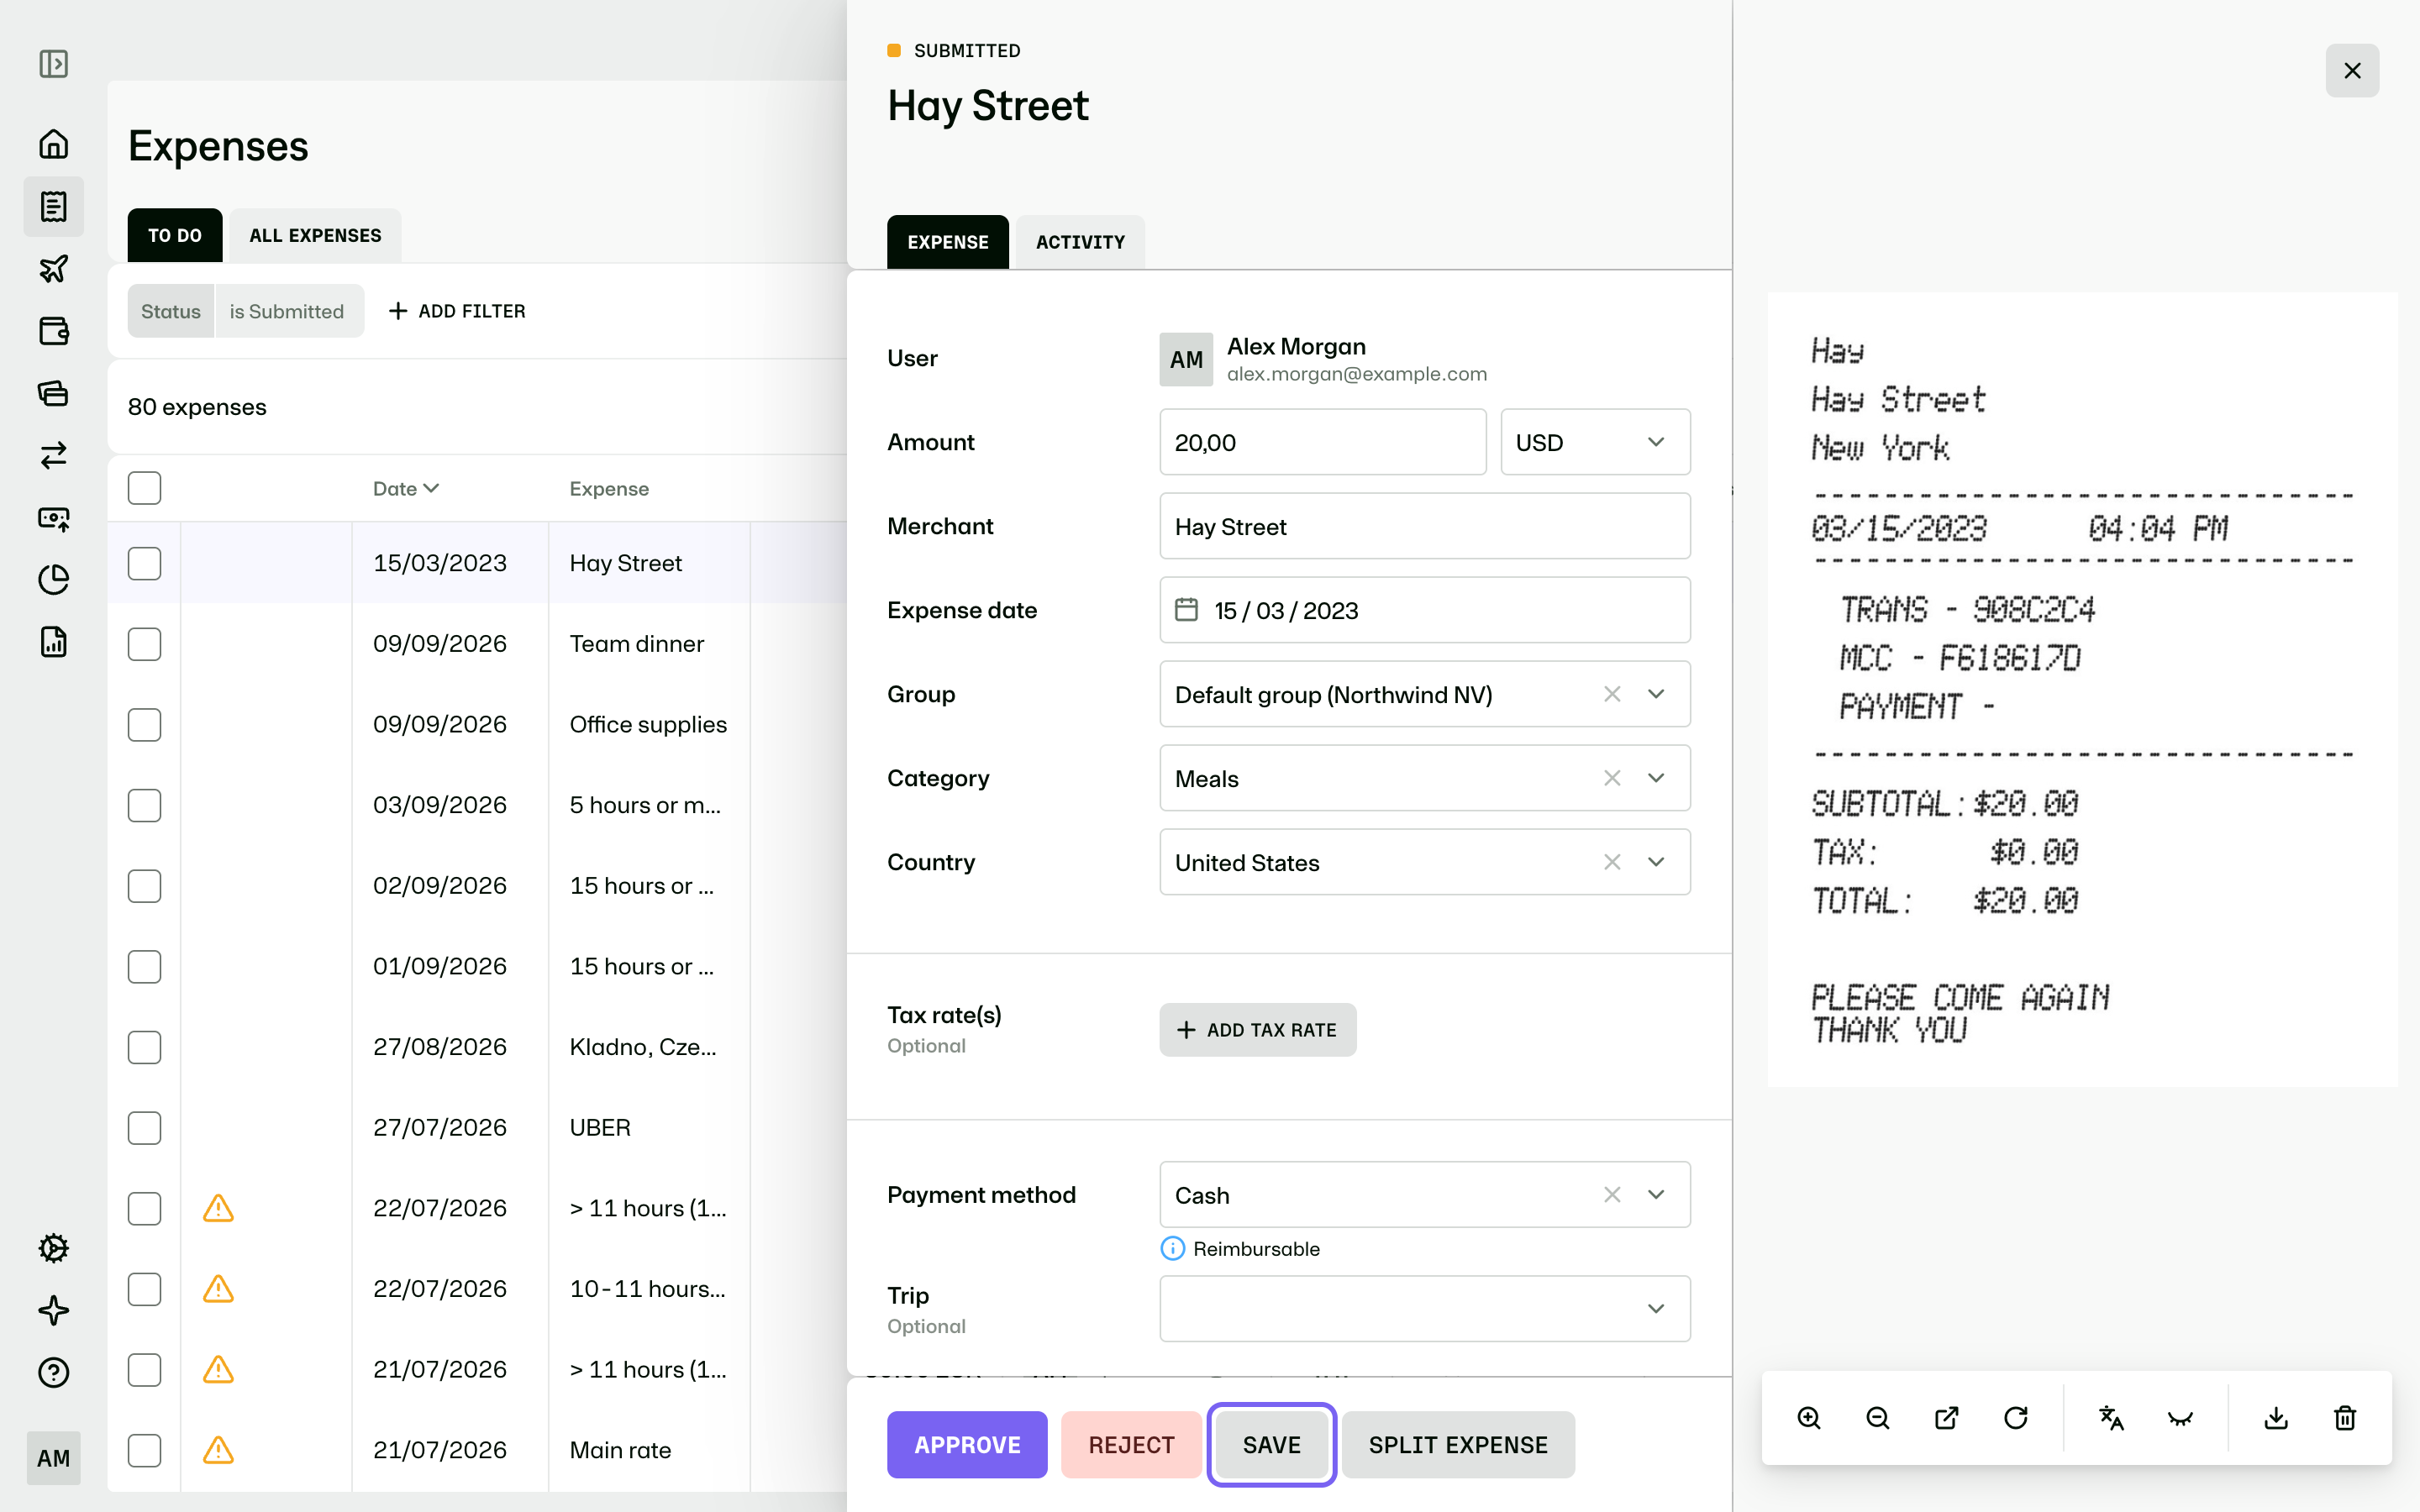Open the Expenses receipt sidebar icon
This screenshot has width=2420, height=1512.
(53, 206)
